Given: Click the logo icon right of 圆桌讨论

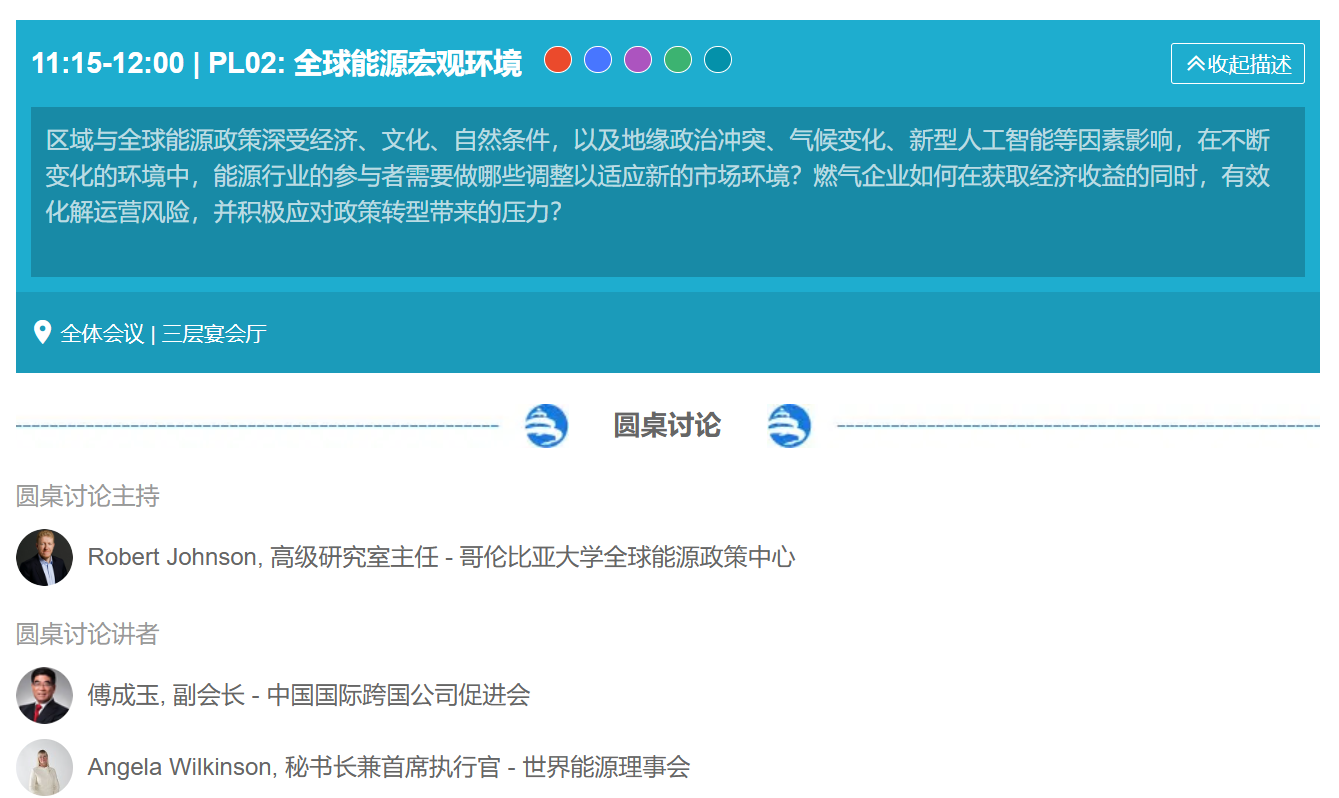Looking at the screenshot, I should pos(789,426).
